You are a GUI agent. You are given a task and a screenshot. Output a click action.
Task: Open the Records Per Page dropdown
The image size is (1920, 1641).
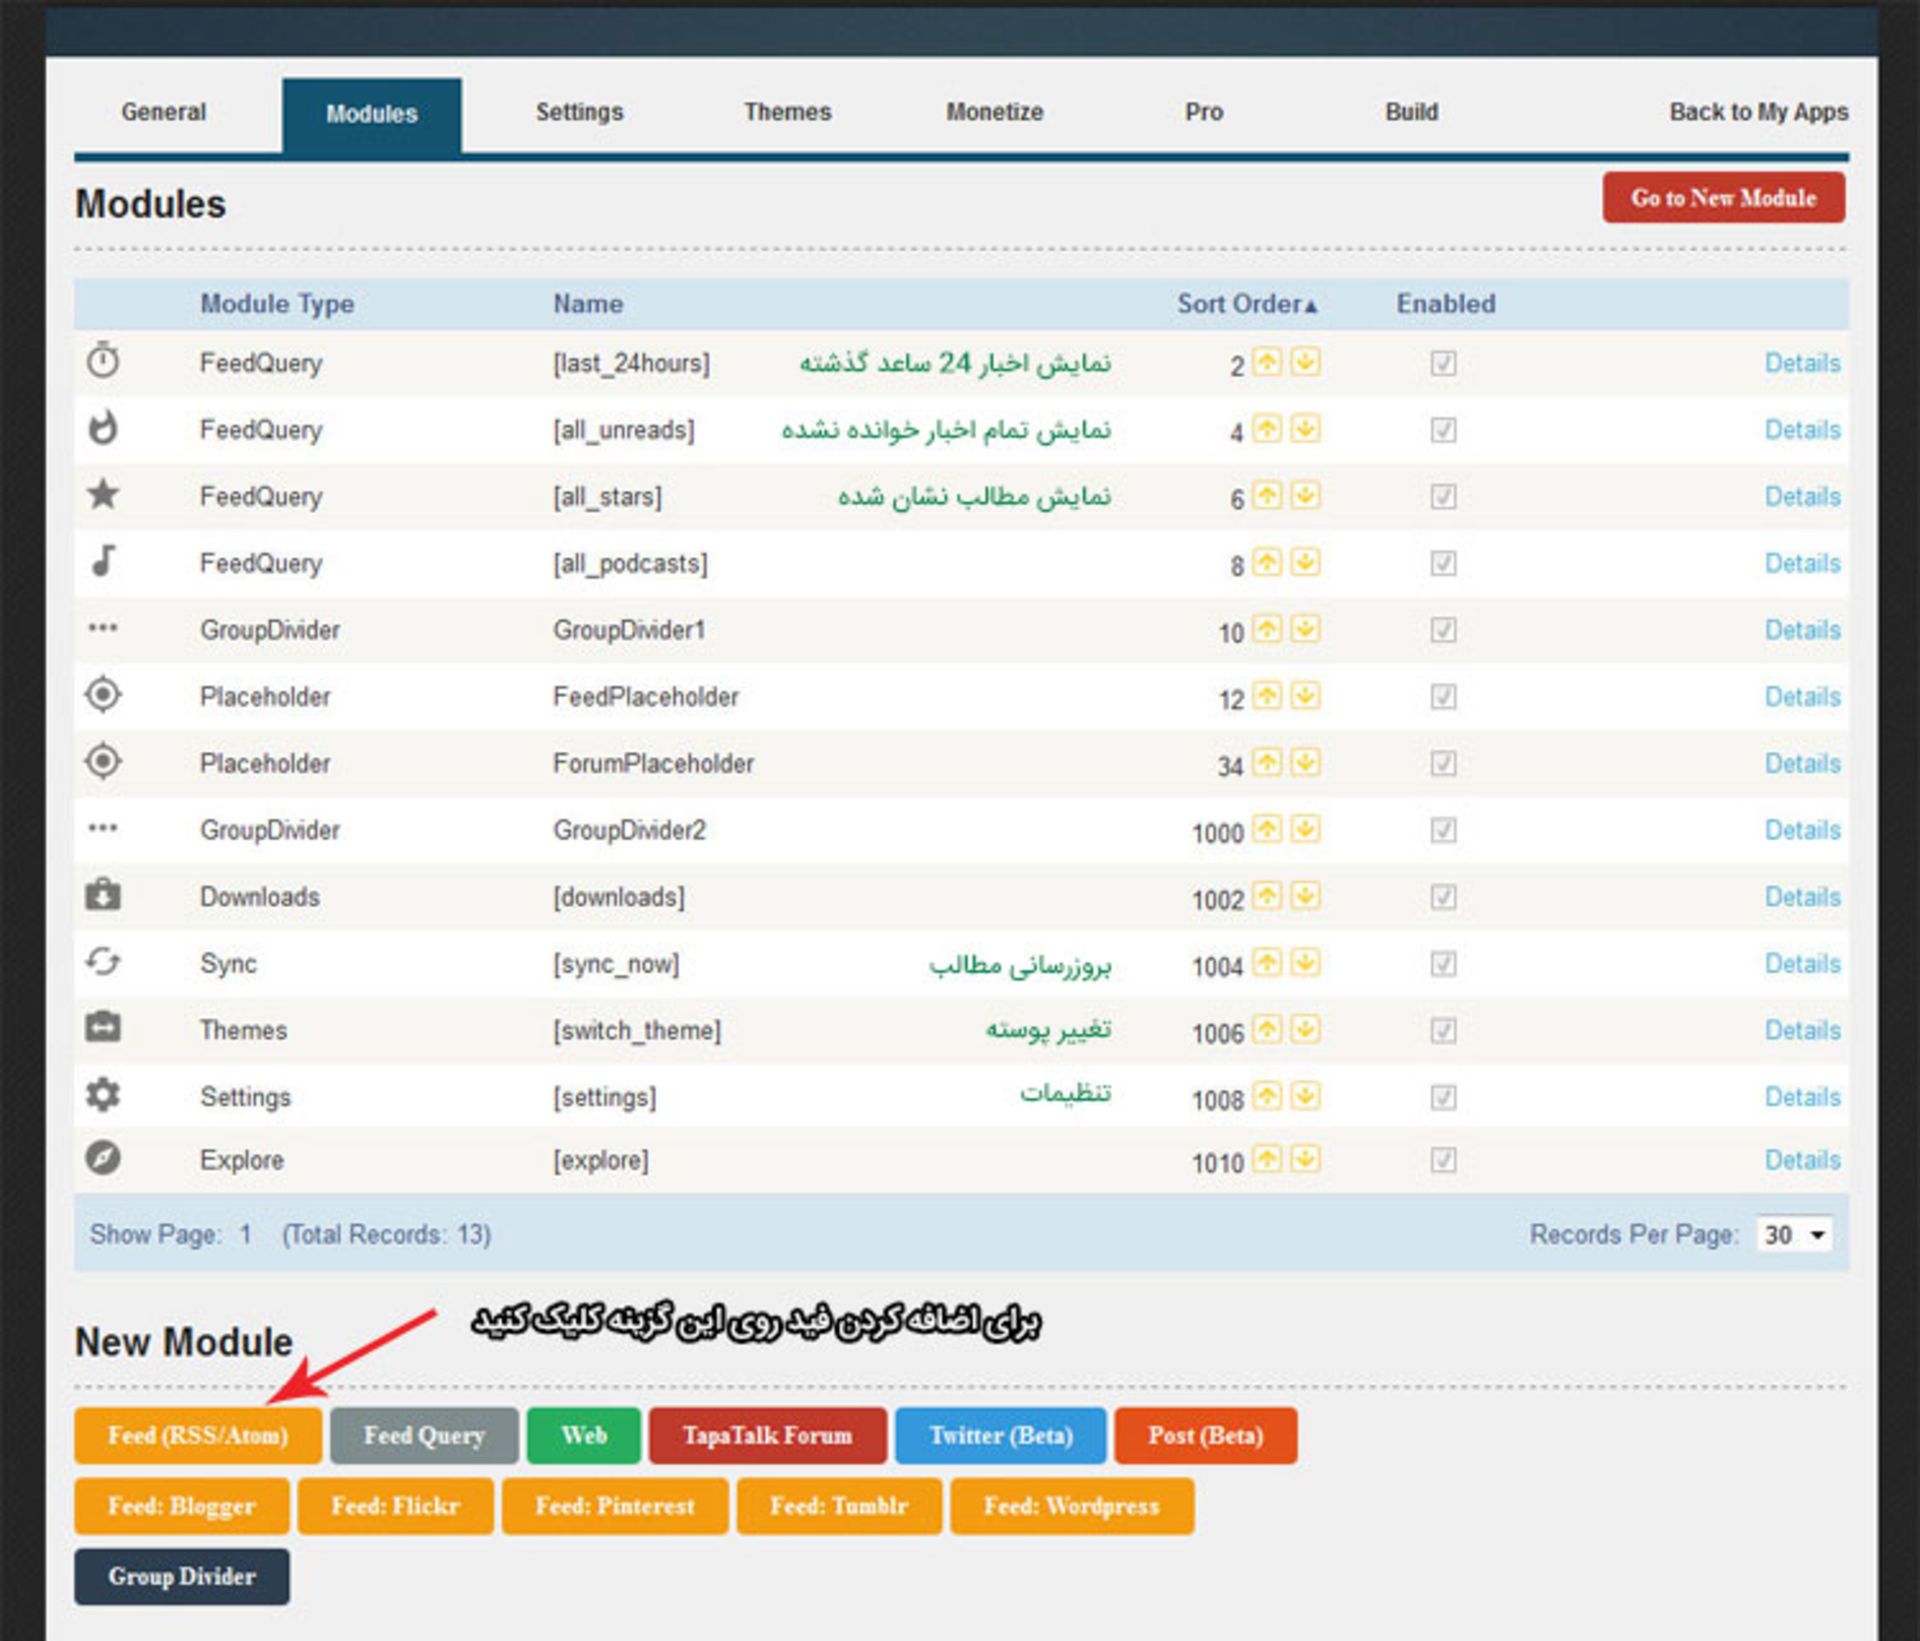tap(1795, 1235)
